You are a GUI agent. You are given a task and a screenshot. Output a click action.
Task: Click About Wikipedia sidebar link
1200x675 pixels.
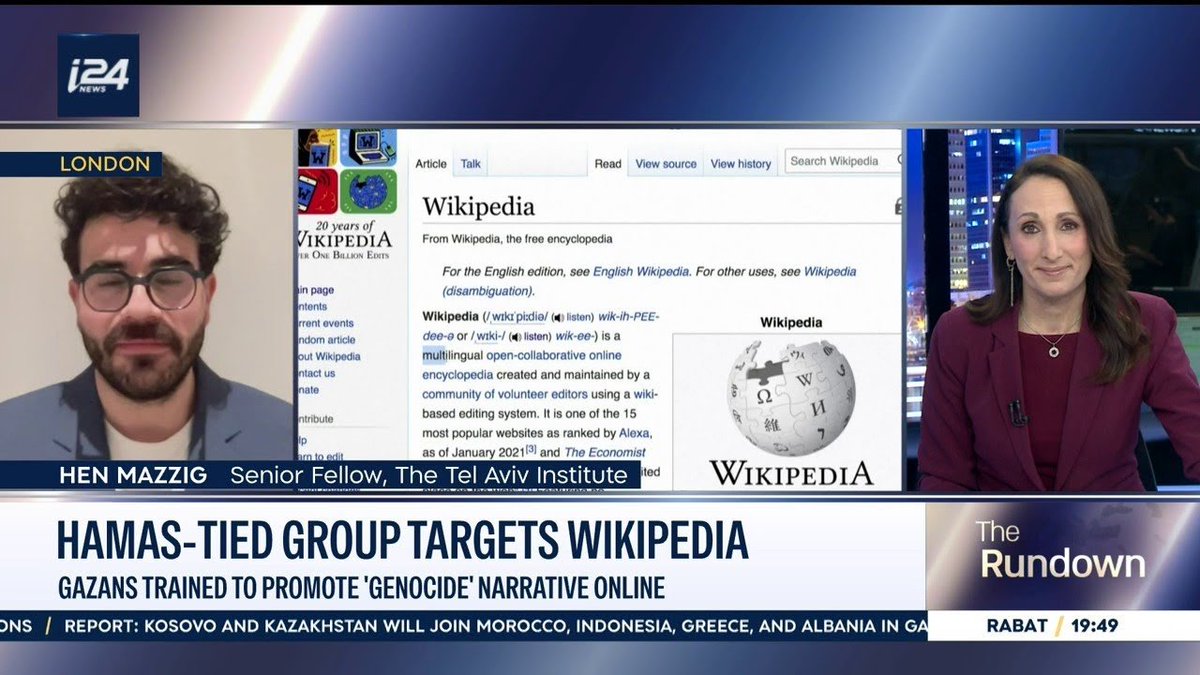point(329,356)
